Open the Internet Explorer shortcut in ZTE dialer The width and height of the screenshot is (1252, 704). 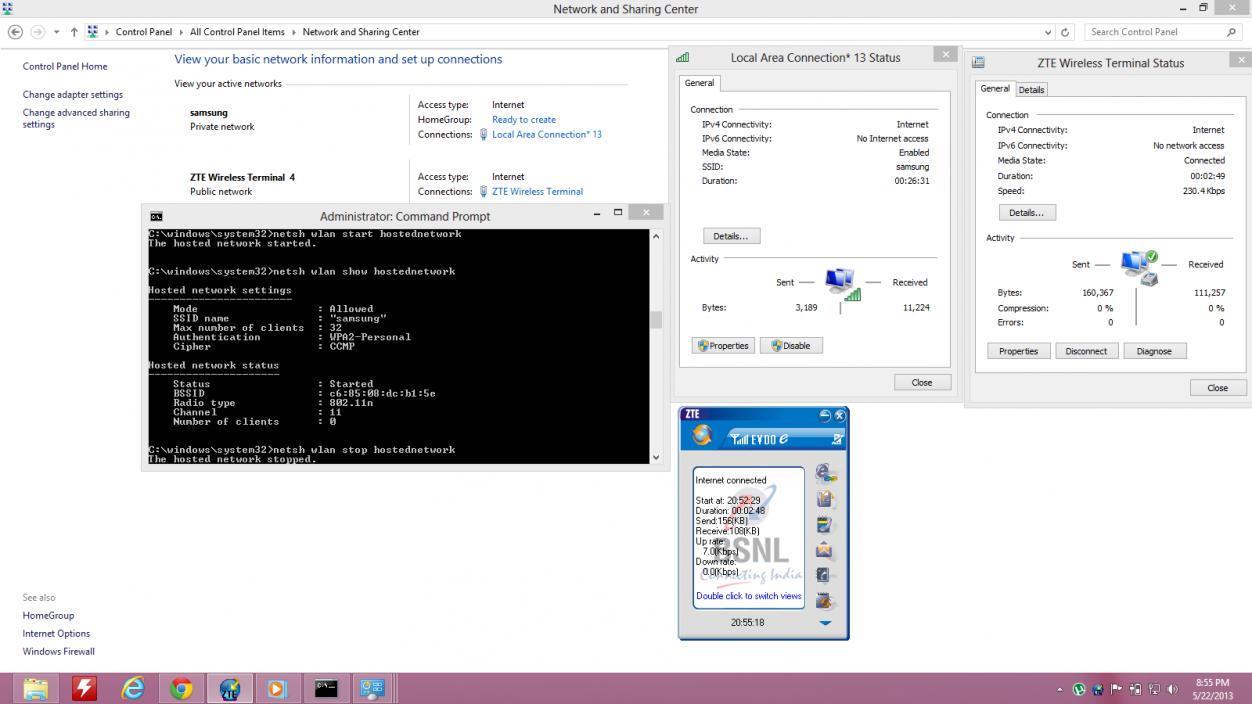tap(824, 473)
